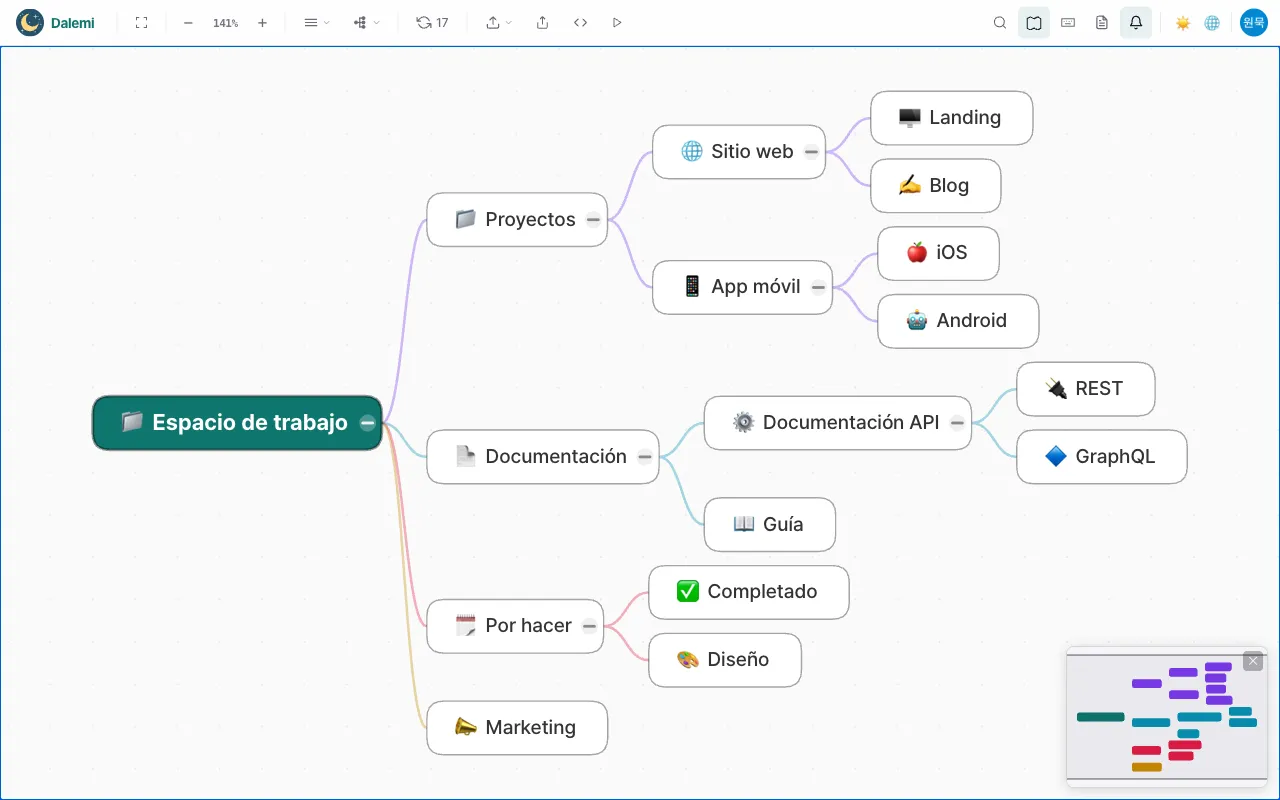Select the Marketing node
Screen dimensions: 1280x800
tap(517, 728)
